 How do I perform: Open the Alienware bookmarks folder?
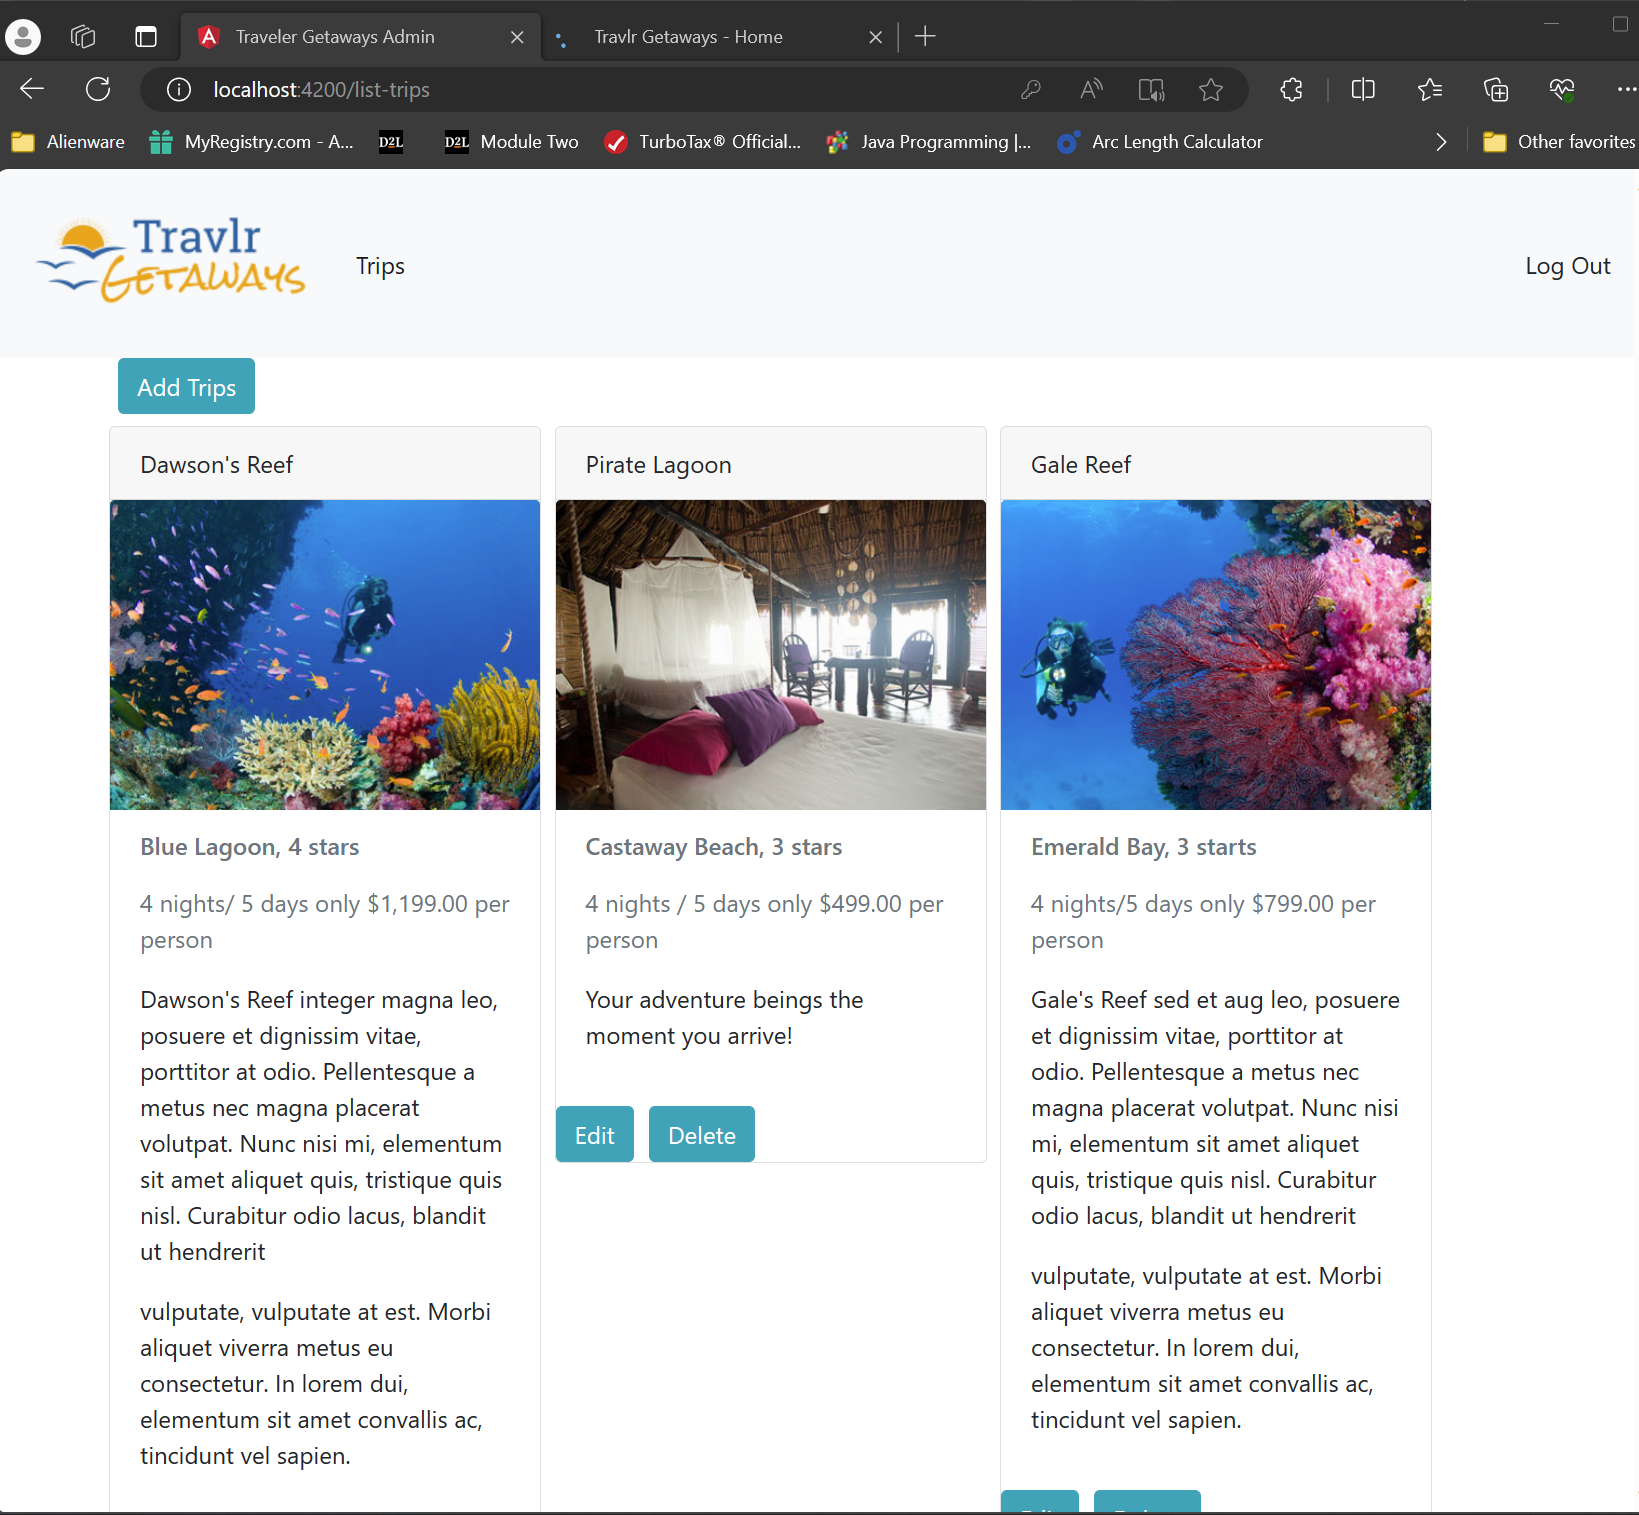[x=68, y=142]
